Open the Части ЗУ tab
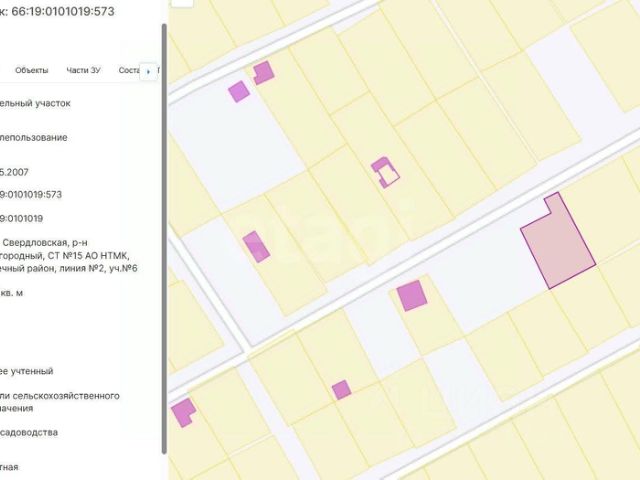 pos(83,70)
